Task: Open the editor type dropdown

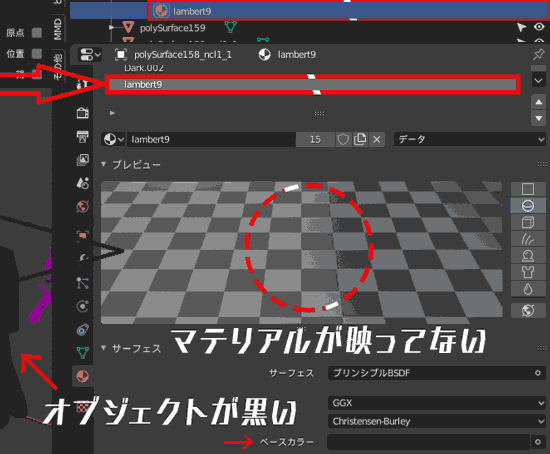Action: (x=90, y=54)
